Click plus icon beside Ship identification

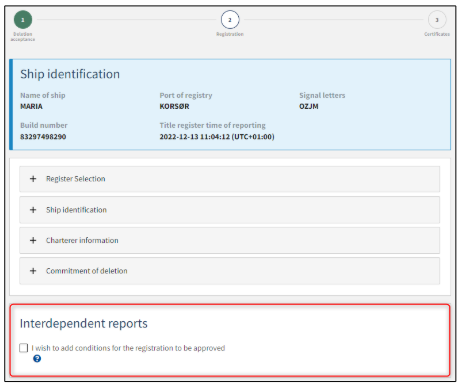(x=33, y=210)
